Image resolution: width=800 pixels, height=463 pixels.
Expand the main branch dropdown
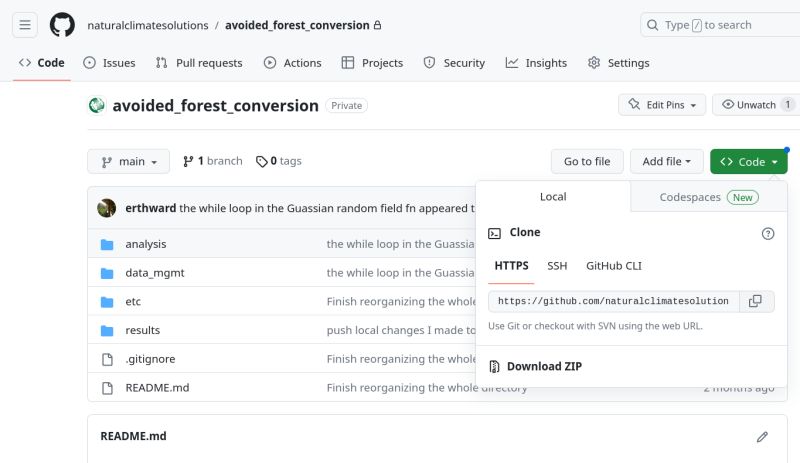click(x=128, y=161)
